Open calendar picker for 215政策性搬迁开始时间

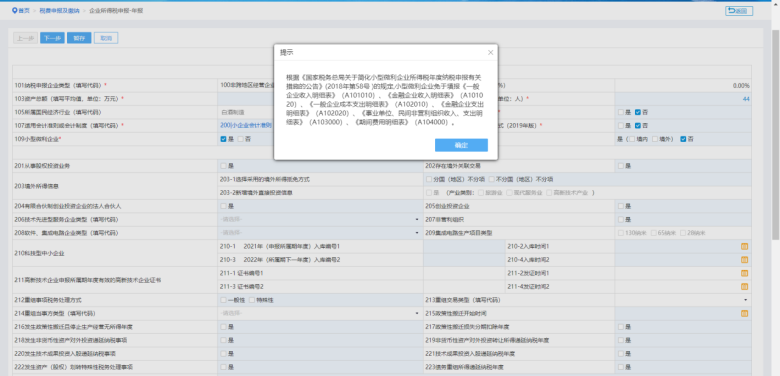pos(745,313)
